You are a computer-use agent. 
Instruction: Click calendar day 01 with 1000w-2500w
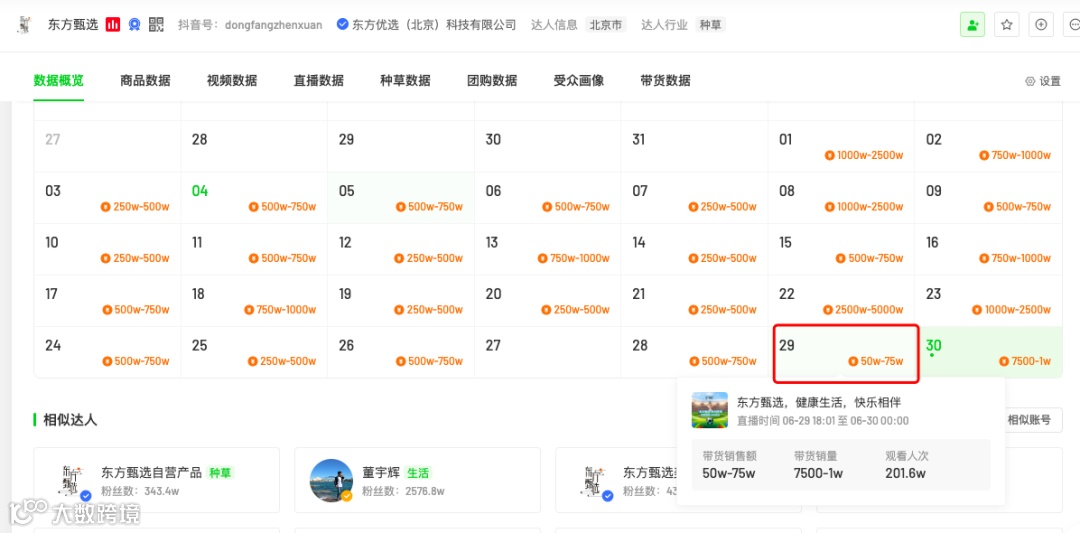click(841, 147)
